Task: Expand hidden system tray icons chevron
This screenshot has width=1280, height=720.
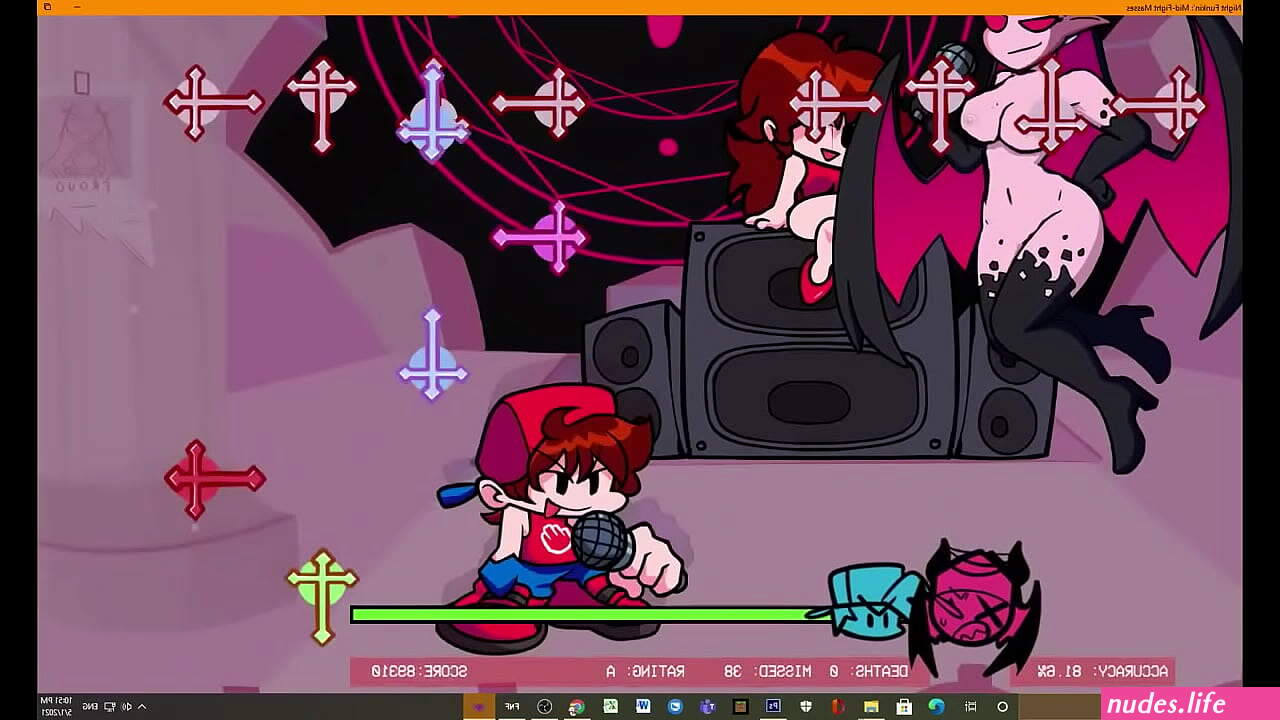Action: pyautogui.click(x=142, y=707)
